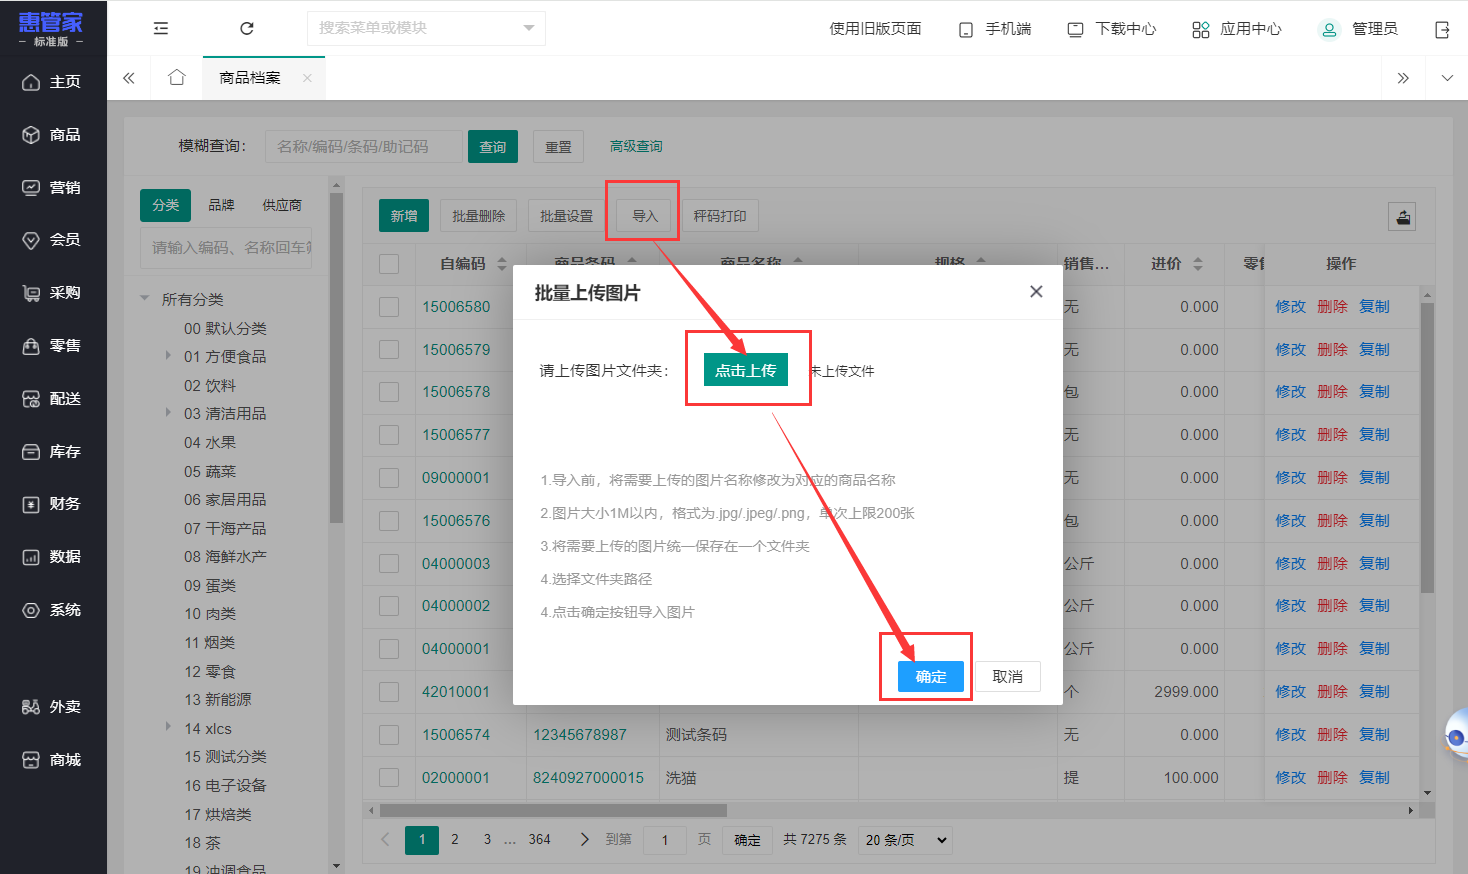This screenshot has height=874, width=1468.
Task: Switch to the 品牌 tab
Action: pyautogui.click(x=221, y=205)
